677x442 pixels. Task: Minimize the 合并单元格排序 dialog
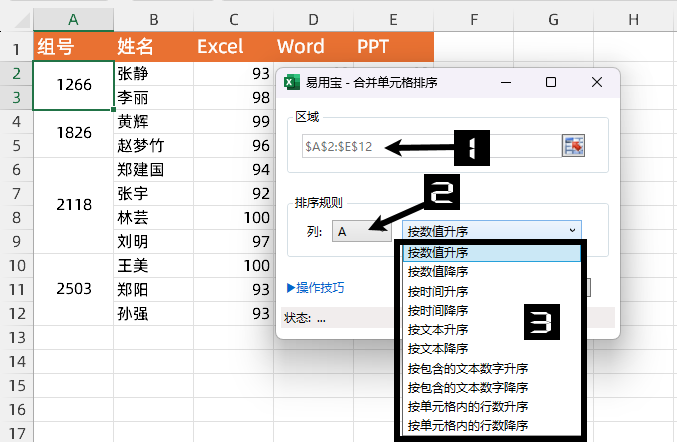pos(506,82)
